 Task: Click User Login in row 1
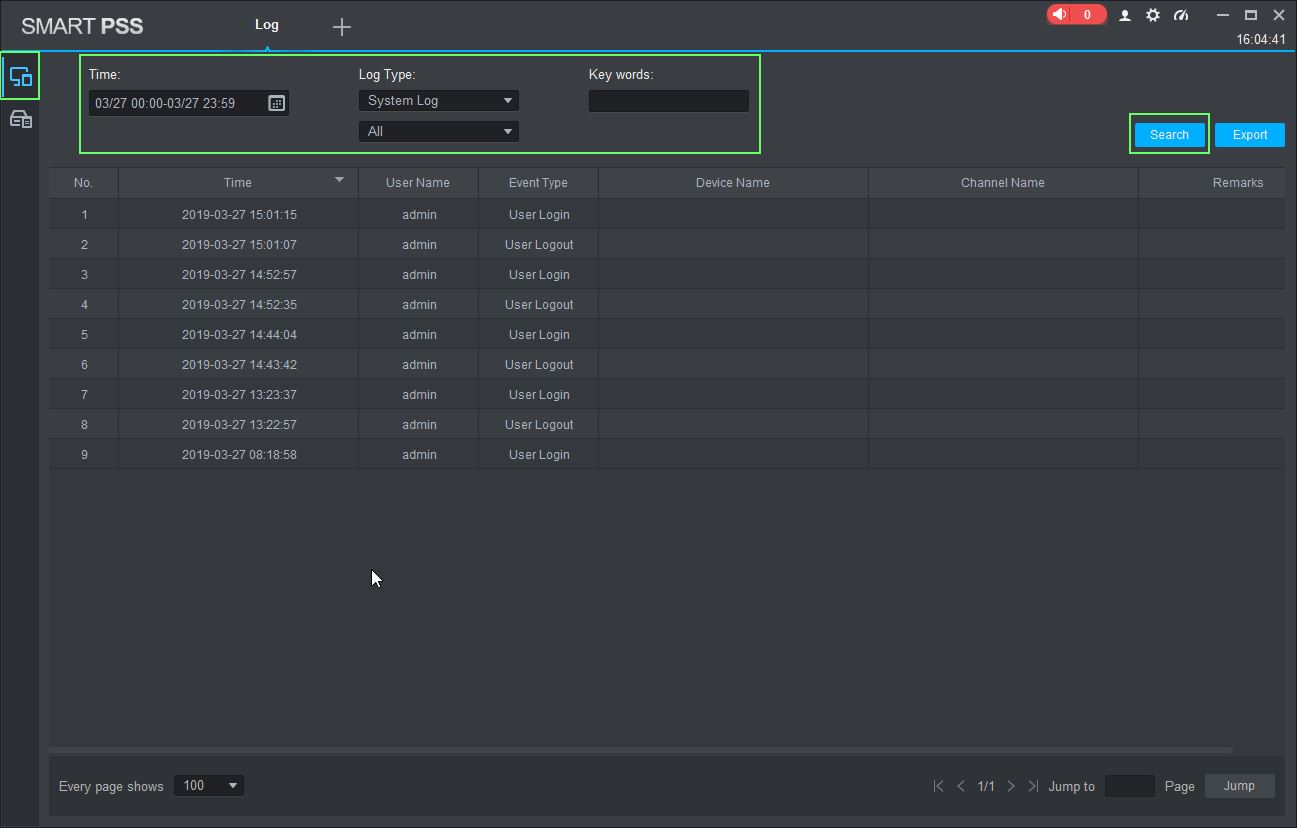pyautogui.click(x=539, y=215)
